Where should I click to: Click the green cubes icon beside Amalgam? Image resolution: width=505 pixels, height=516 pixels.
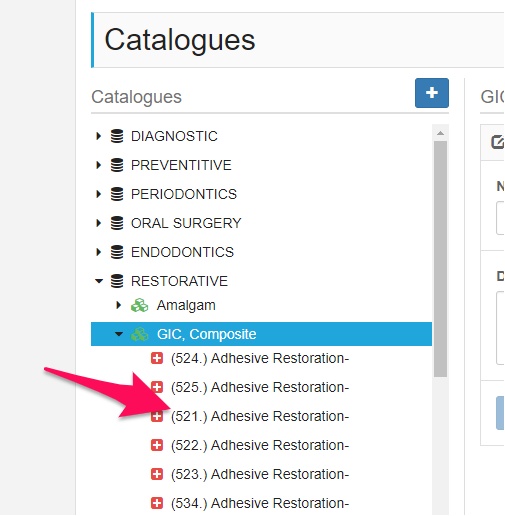(x=139, y=305)
